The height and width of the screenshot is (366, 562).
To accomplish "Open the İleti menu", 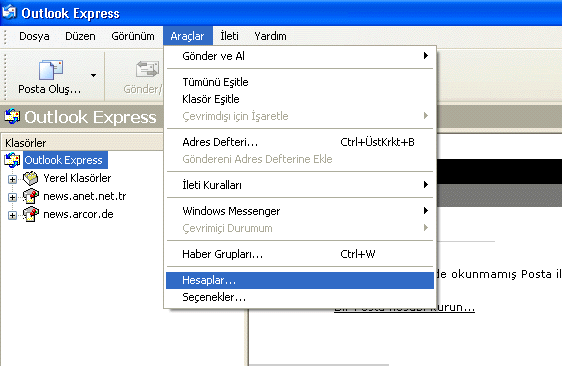I will tap(229, 36).
